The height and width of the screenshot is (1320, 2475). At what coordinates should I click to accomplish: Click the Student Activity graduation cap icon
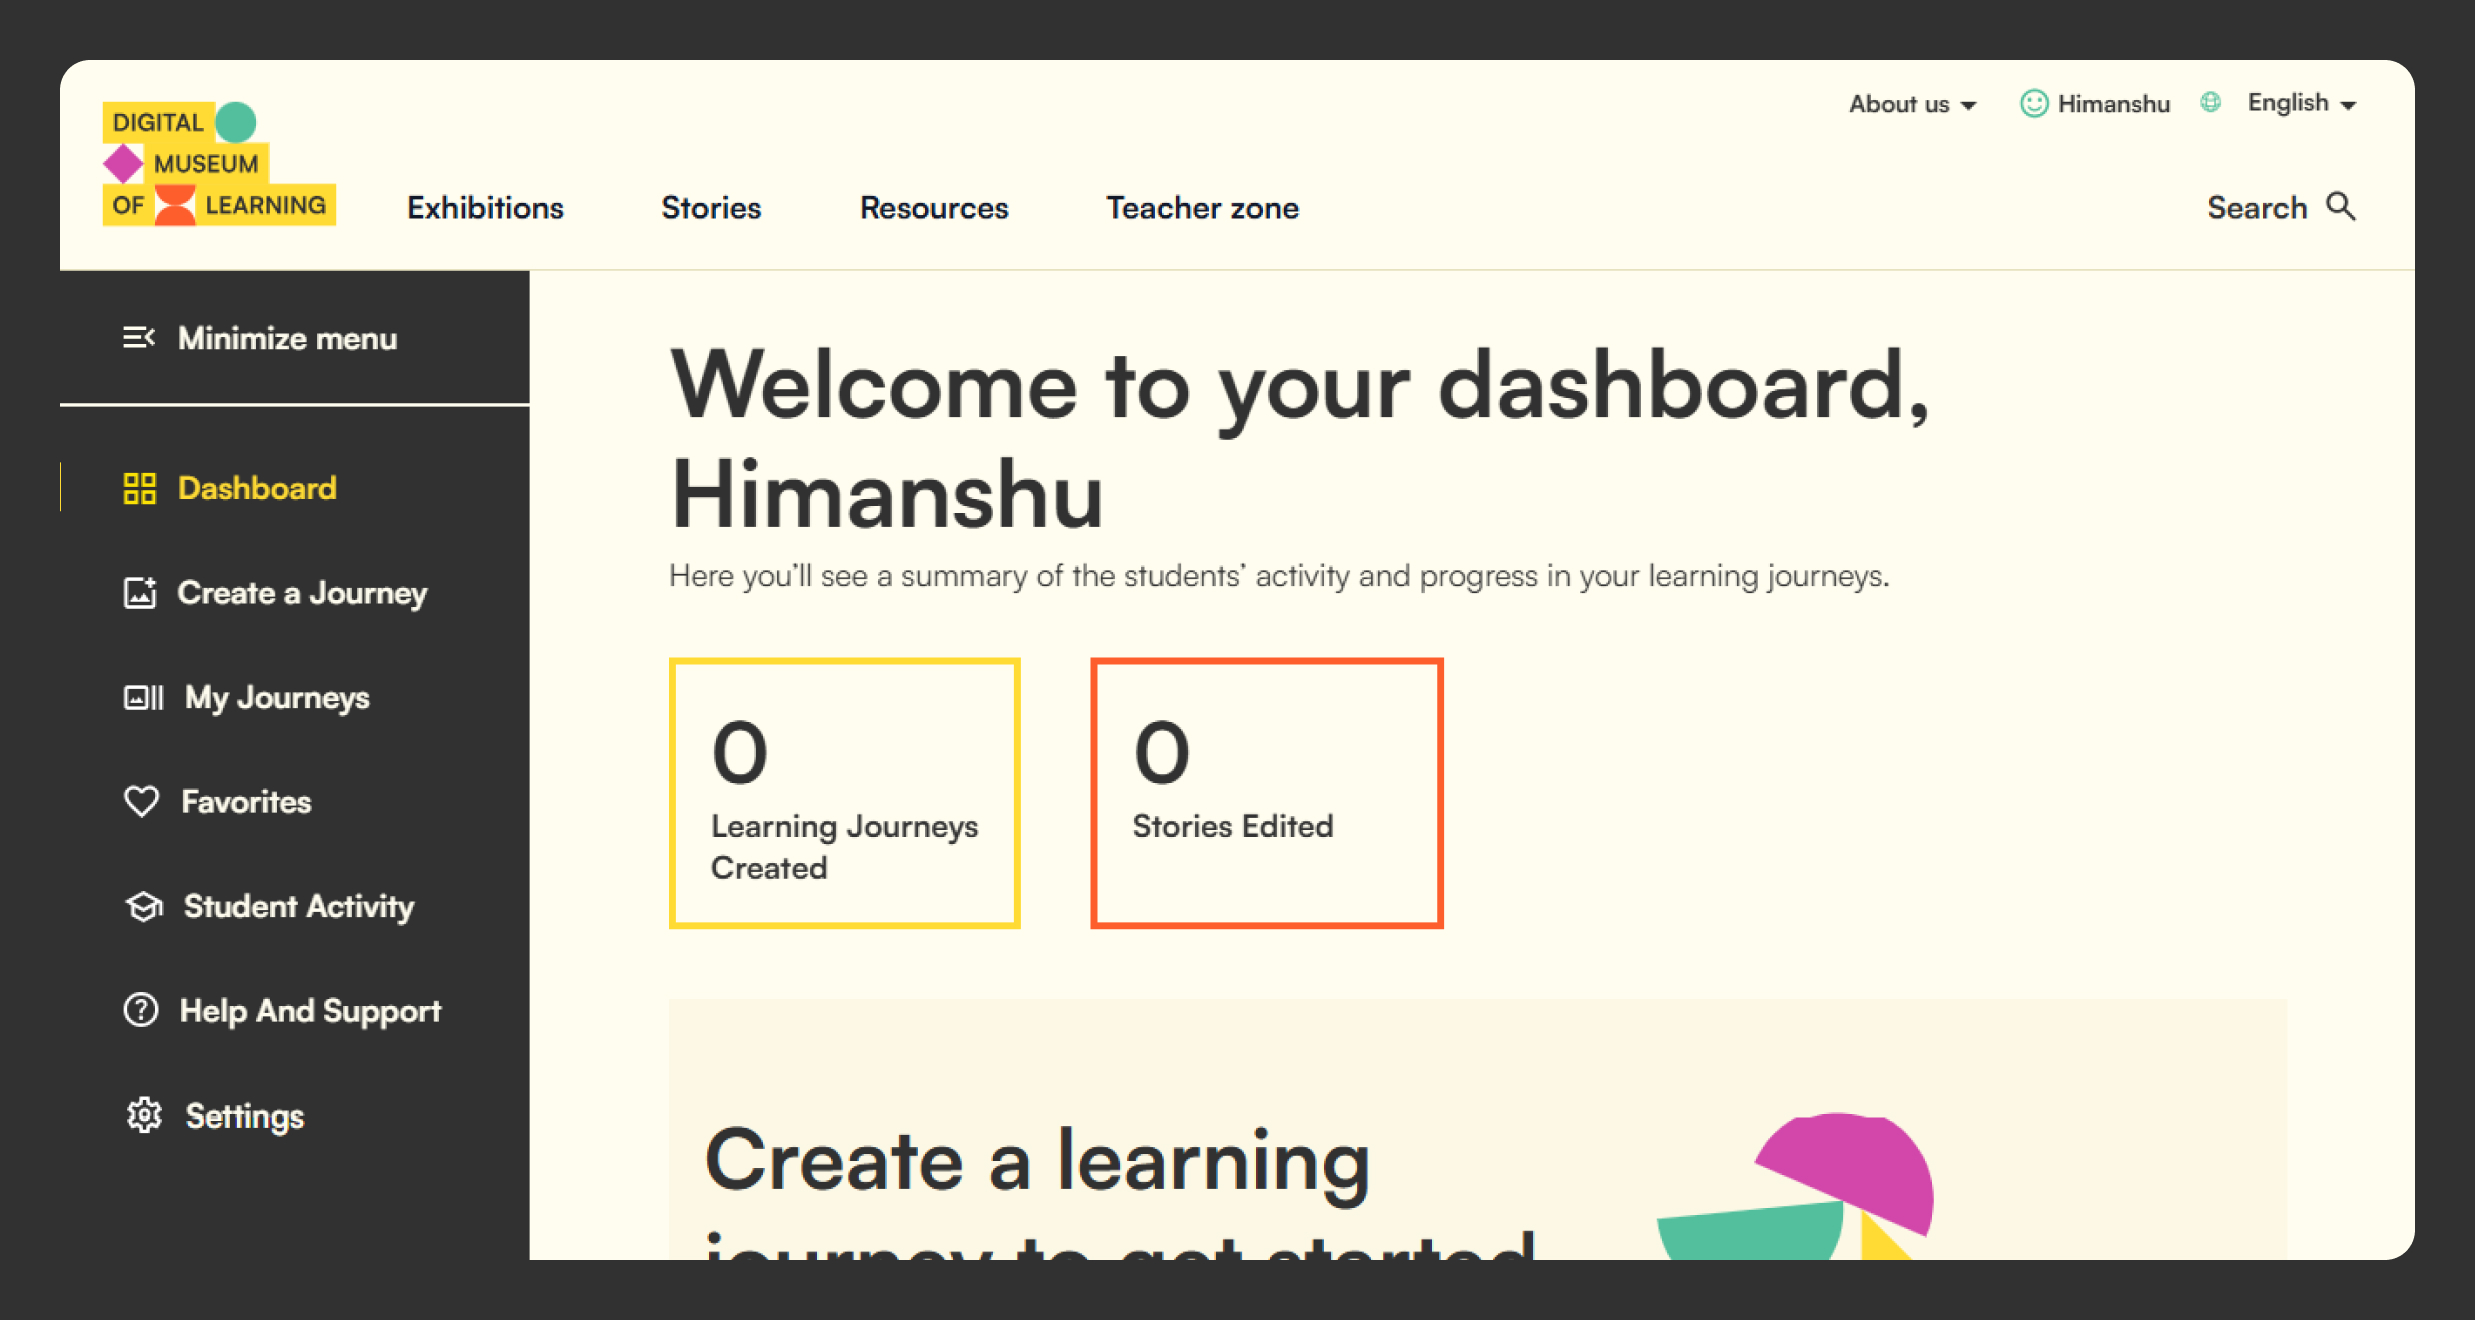pyautogui.click(x=144, y=906)
